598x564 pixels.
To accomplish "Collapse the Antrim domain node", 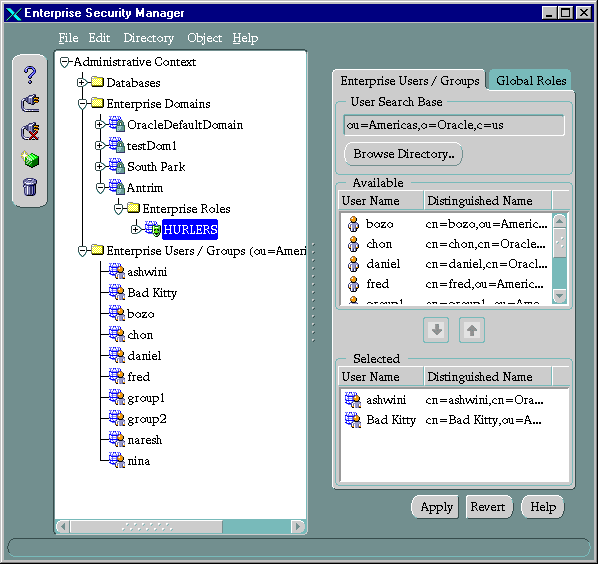I will (x=100, y=188).
